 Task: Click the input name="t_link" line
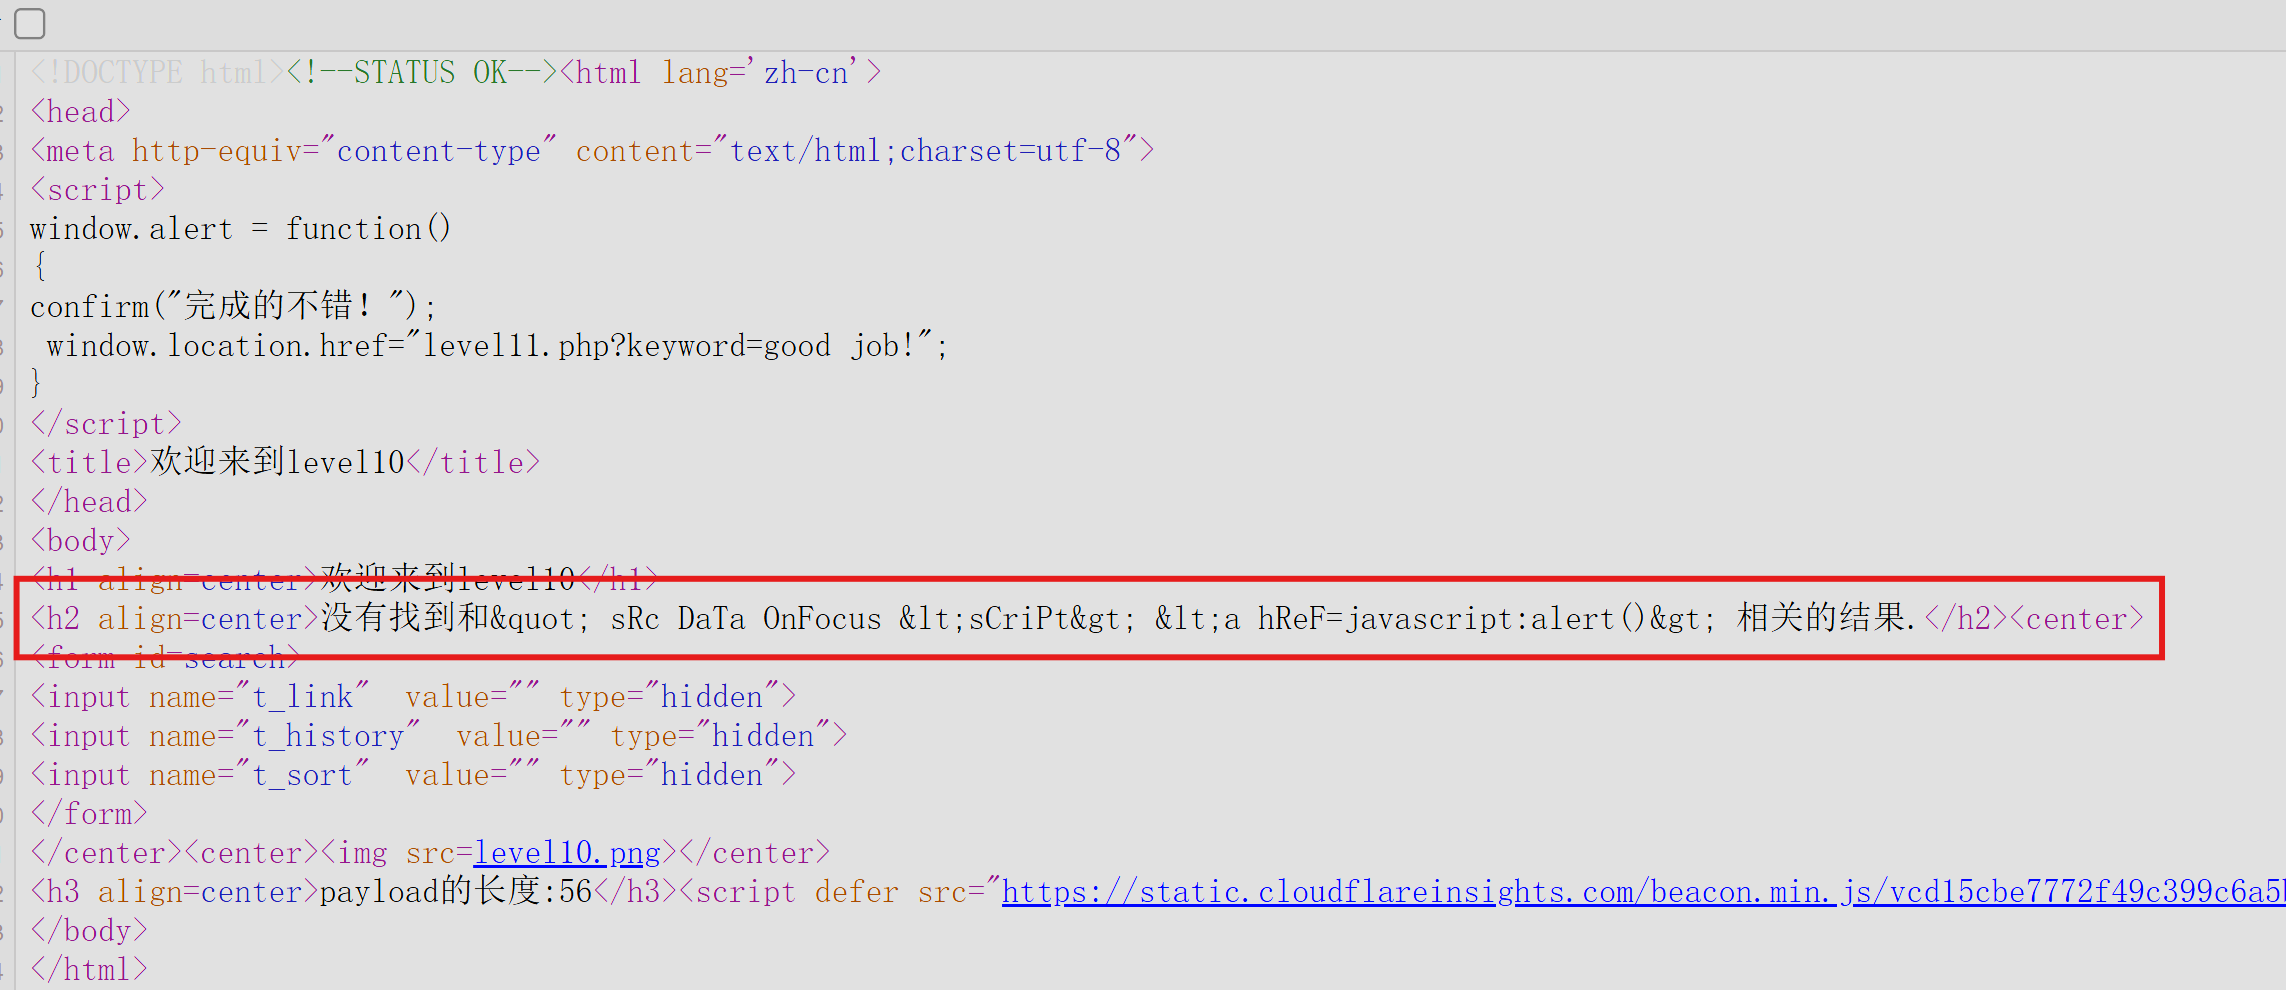[413, 697]
